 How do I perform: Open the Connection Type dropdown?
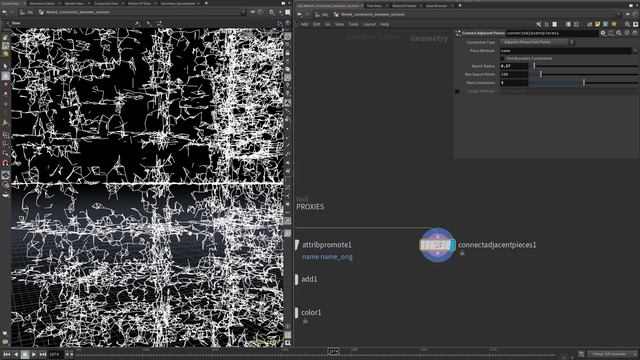point(536,42)
